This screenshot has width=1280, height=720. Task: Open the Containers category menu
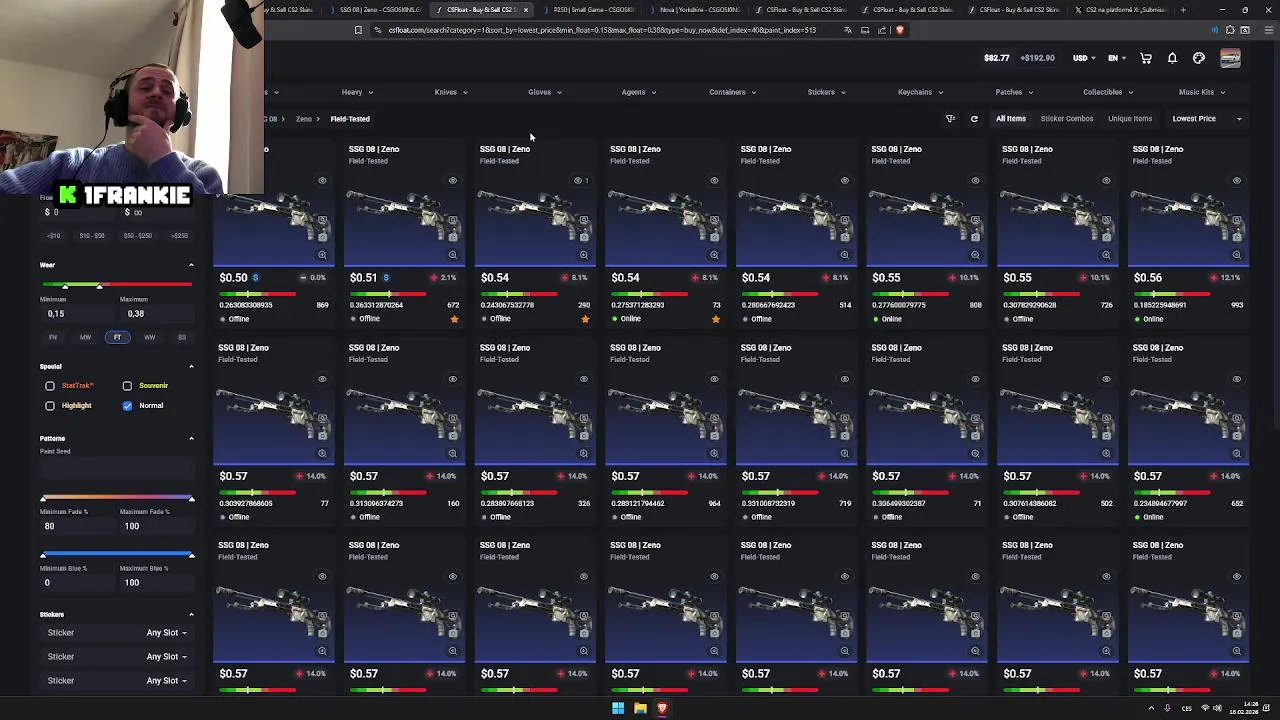732,92
